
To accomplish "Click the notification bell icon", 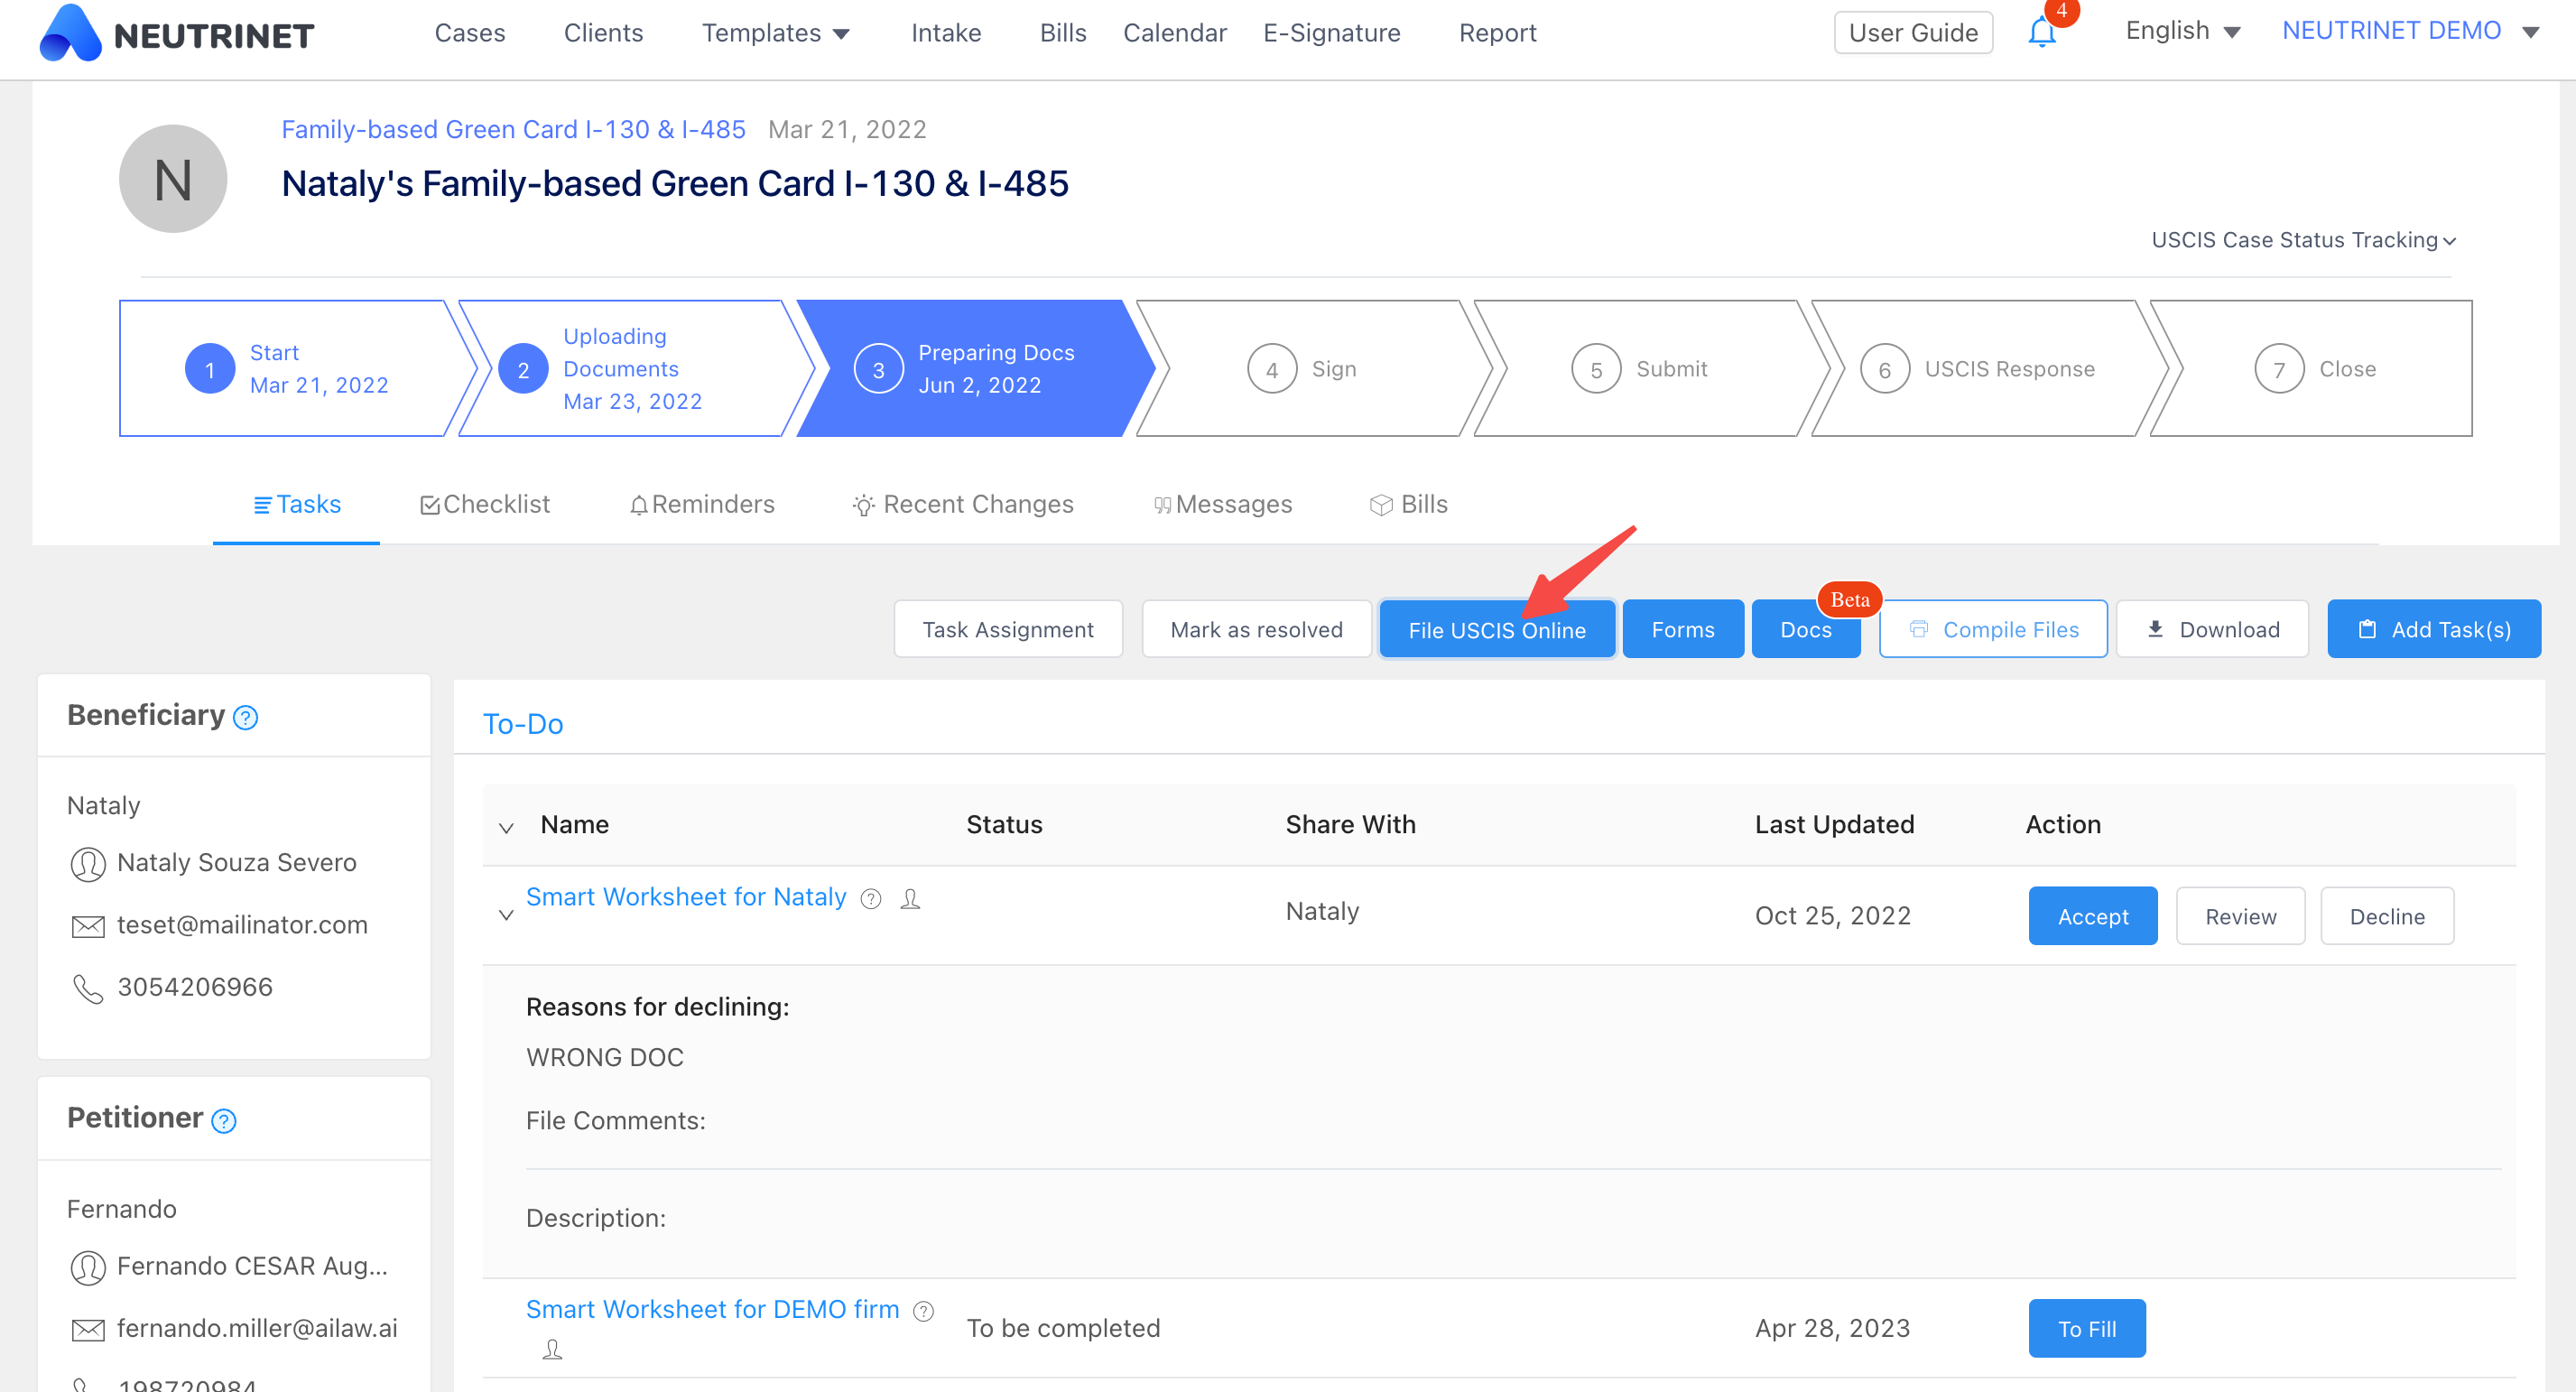I will click(2041, 33).
